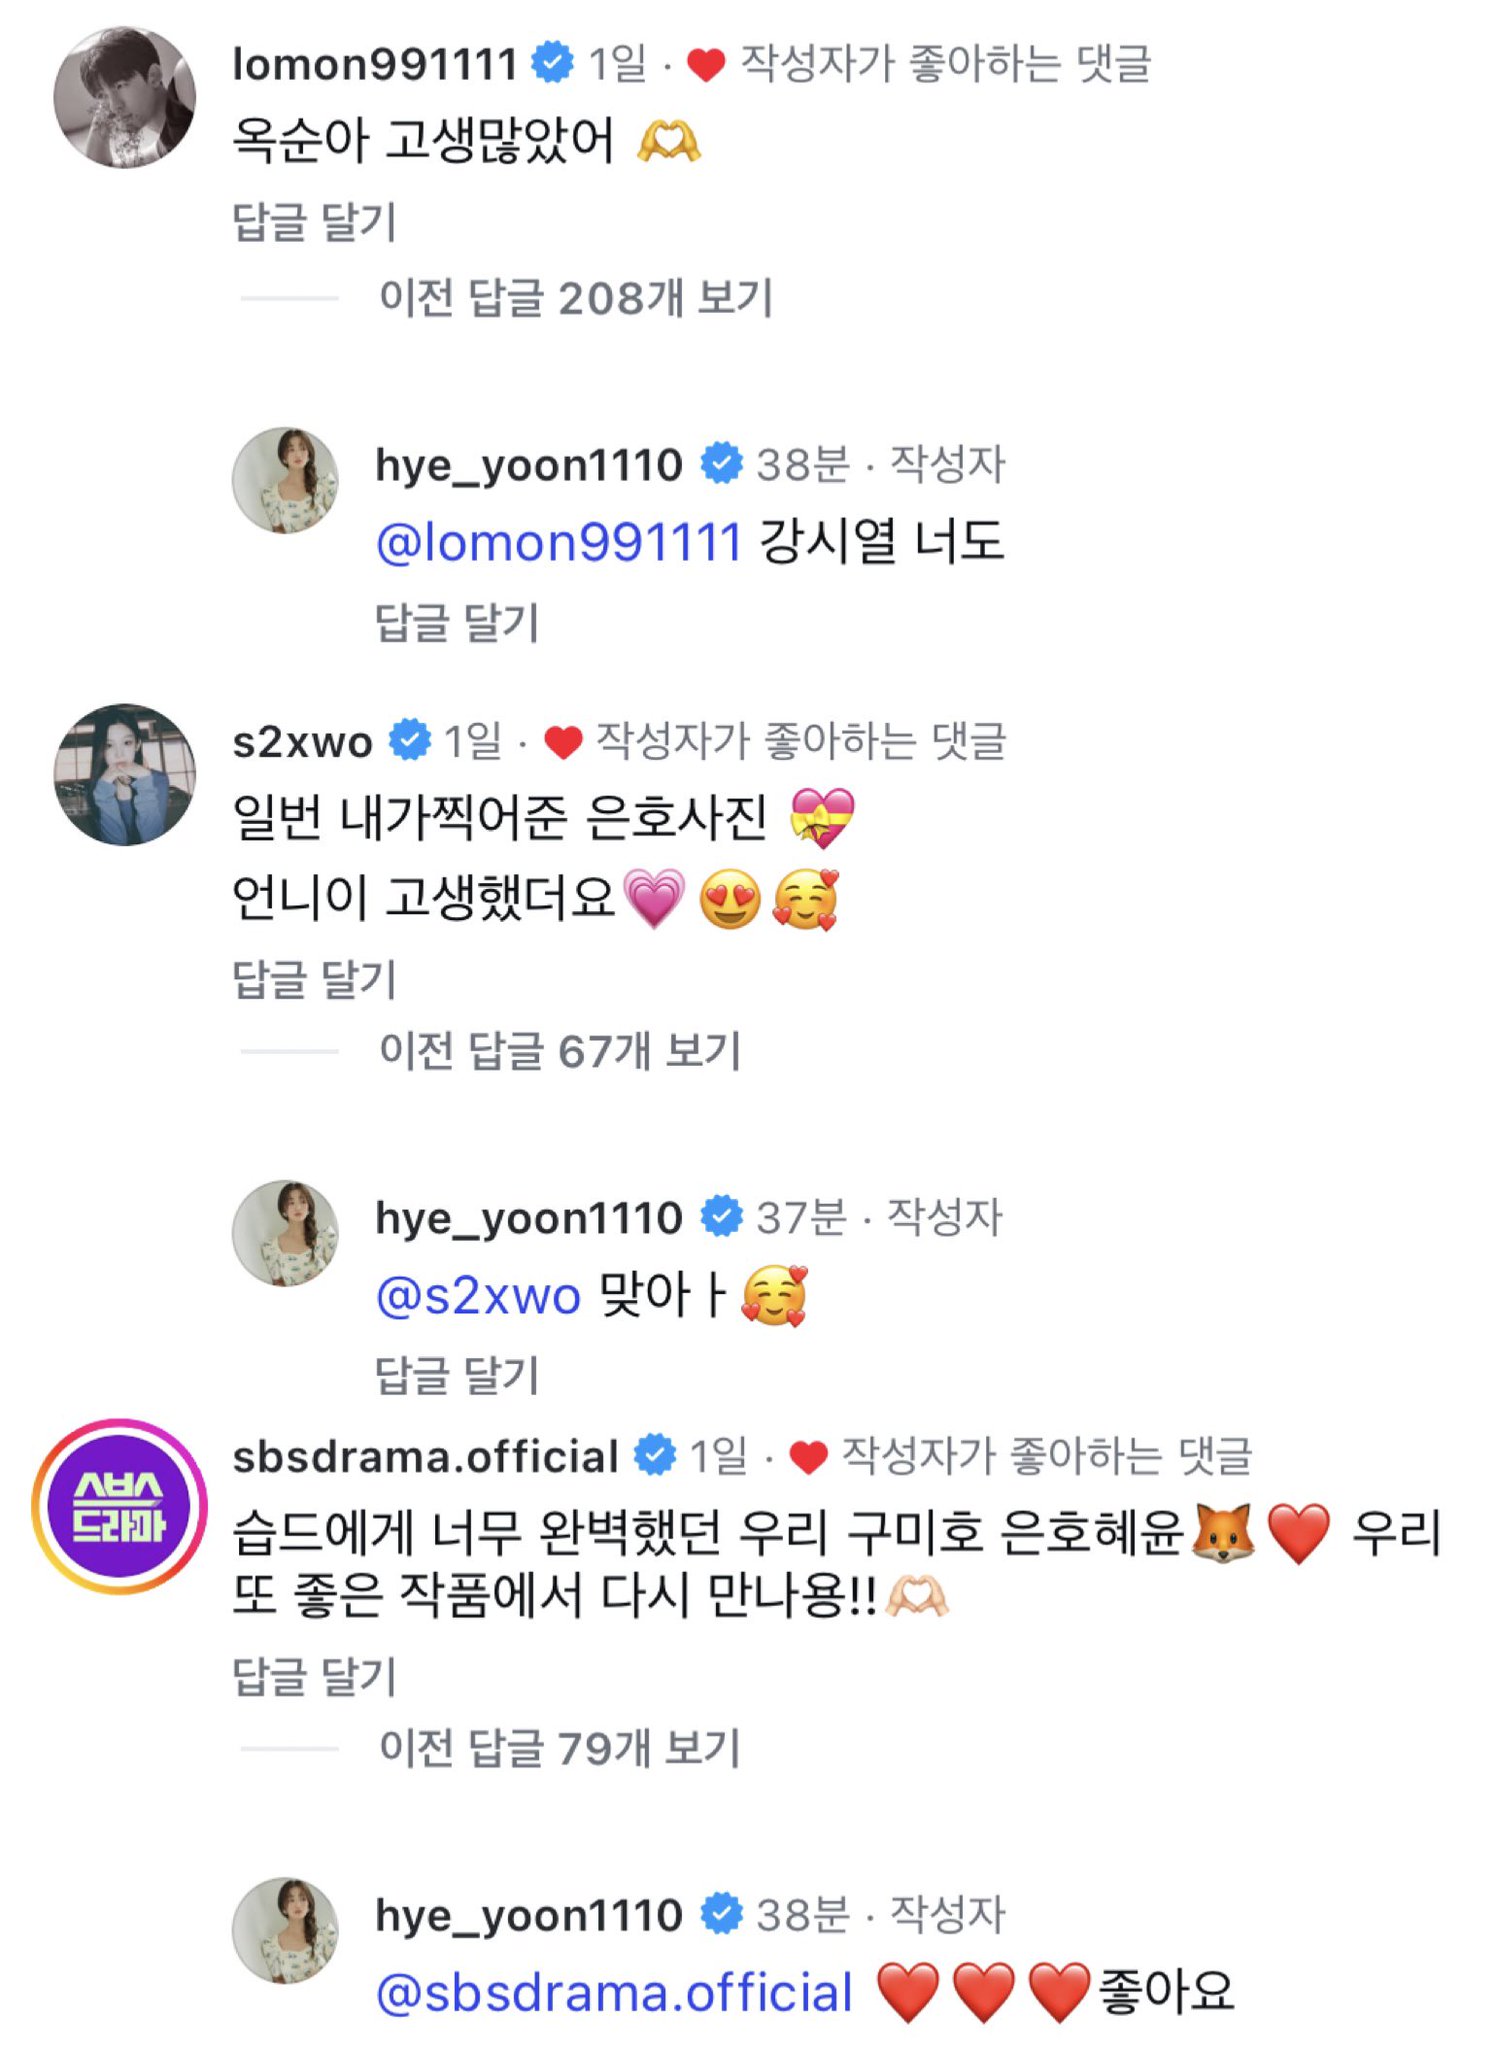This screenshot has width=1496, height=2048.
Task: Open s2xwo's profile picture
Action: click(x=124, y=775)
